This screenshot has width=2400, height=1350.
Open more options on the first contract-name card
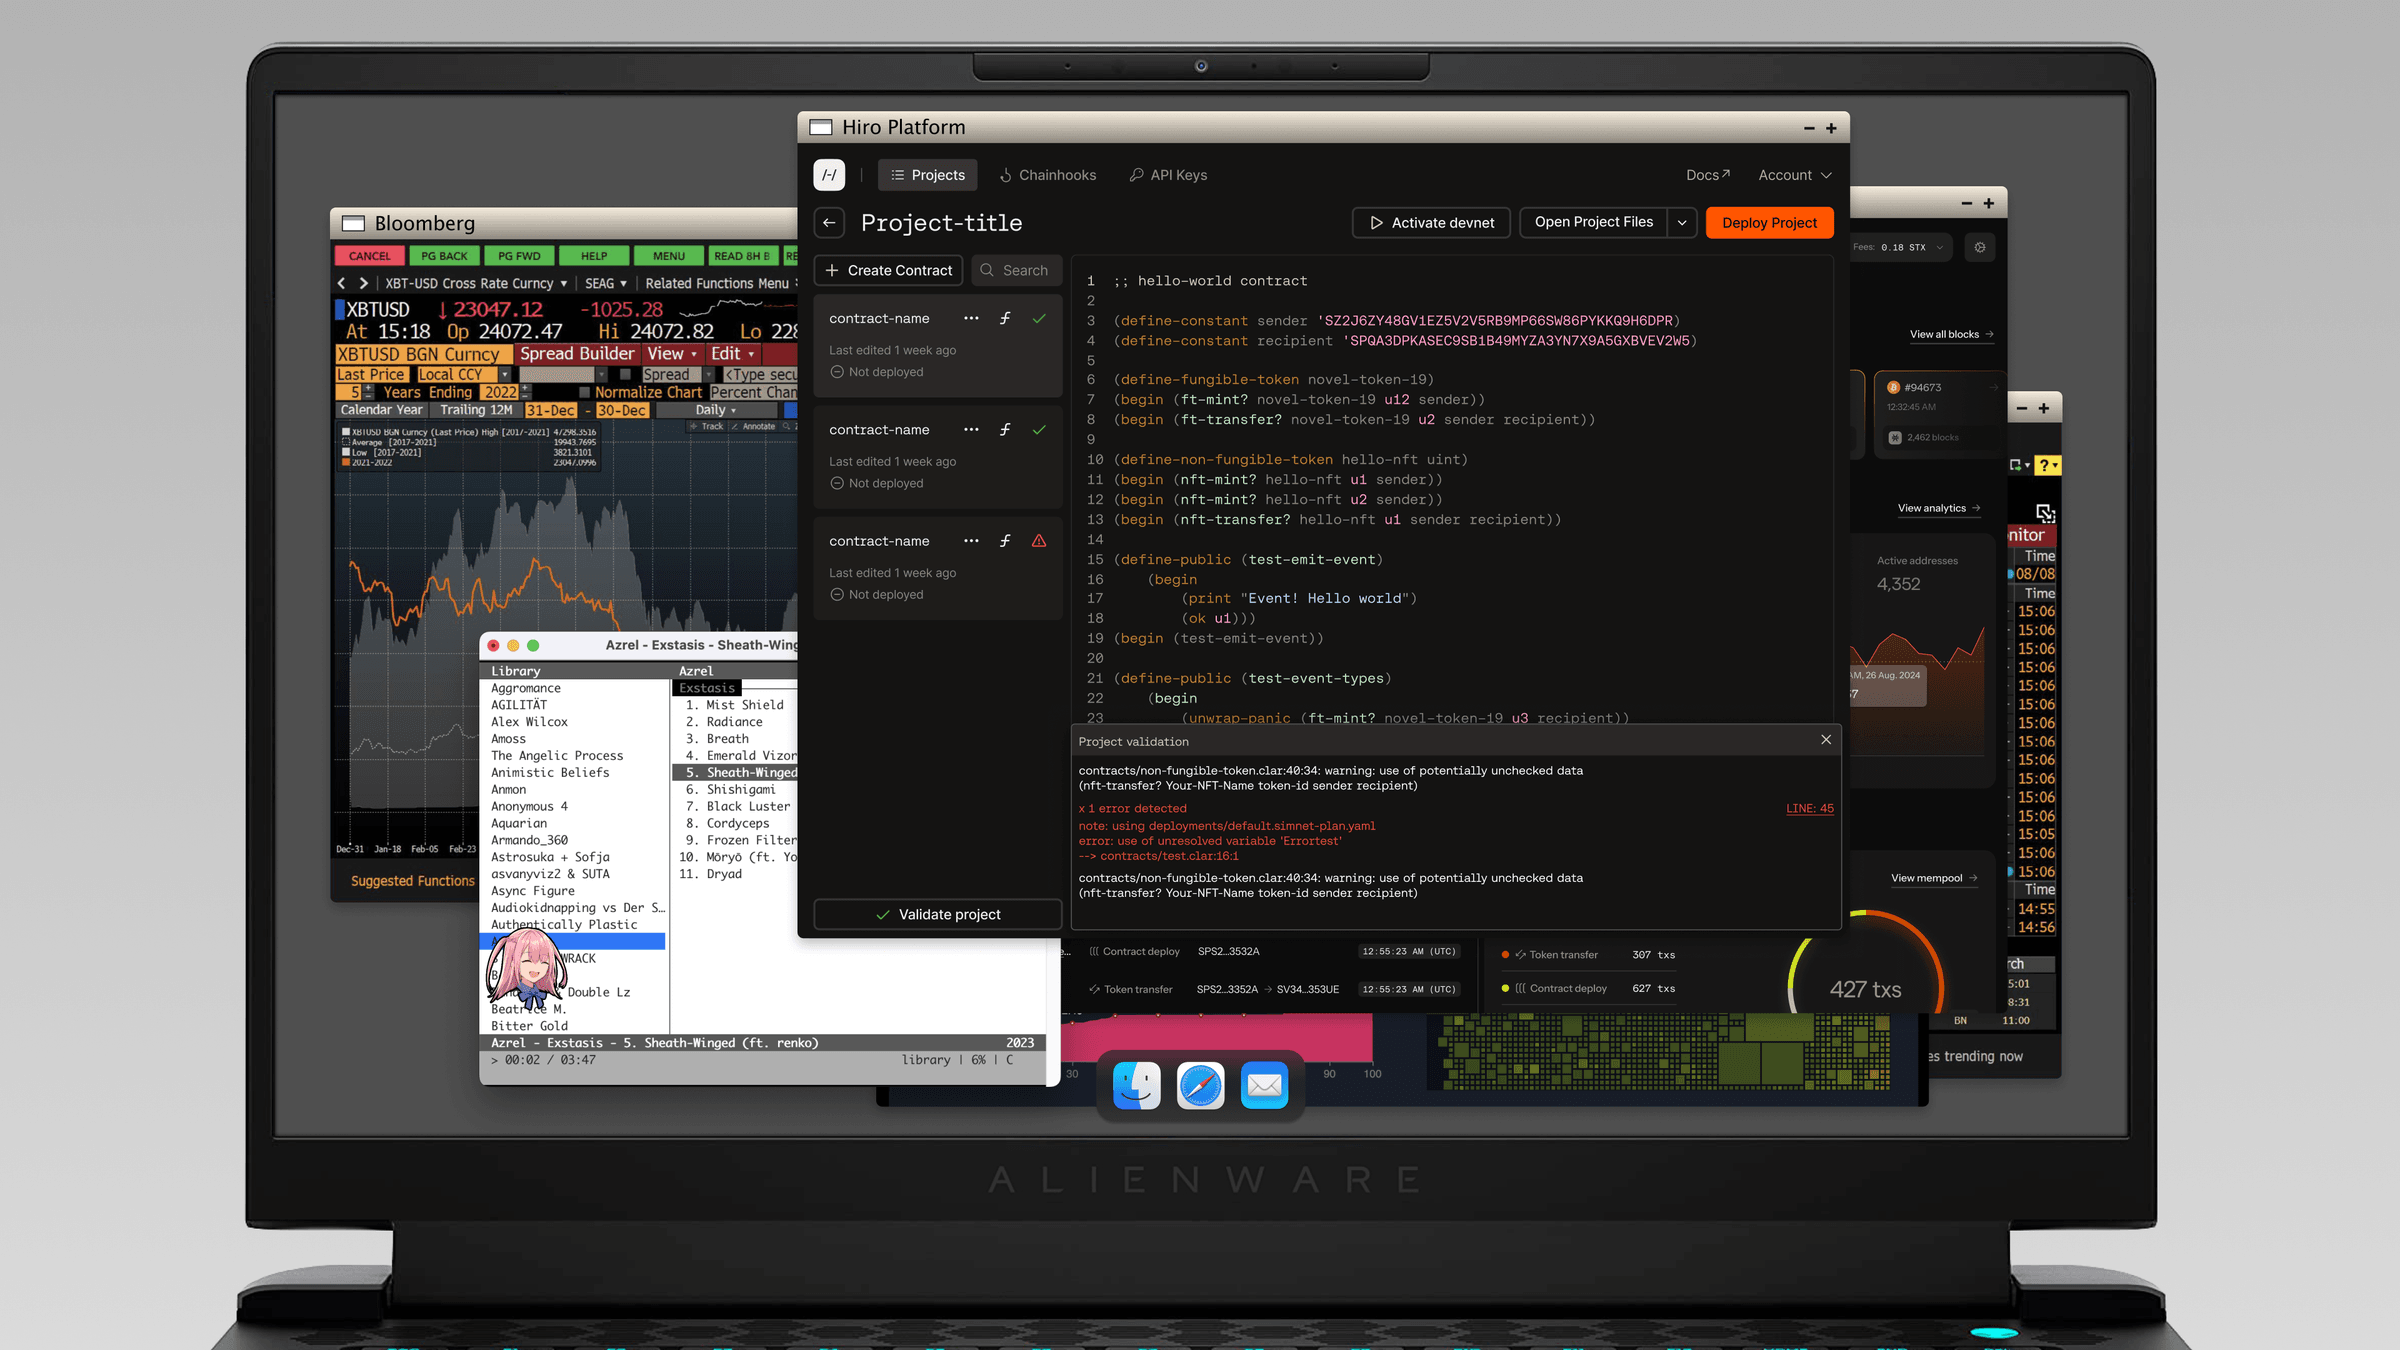pos(971,318)
